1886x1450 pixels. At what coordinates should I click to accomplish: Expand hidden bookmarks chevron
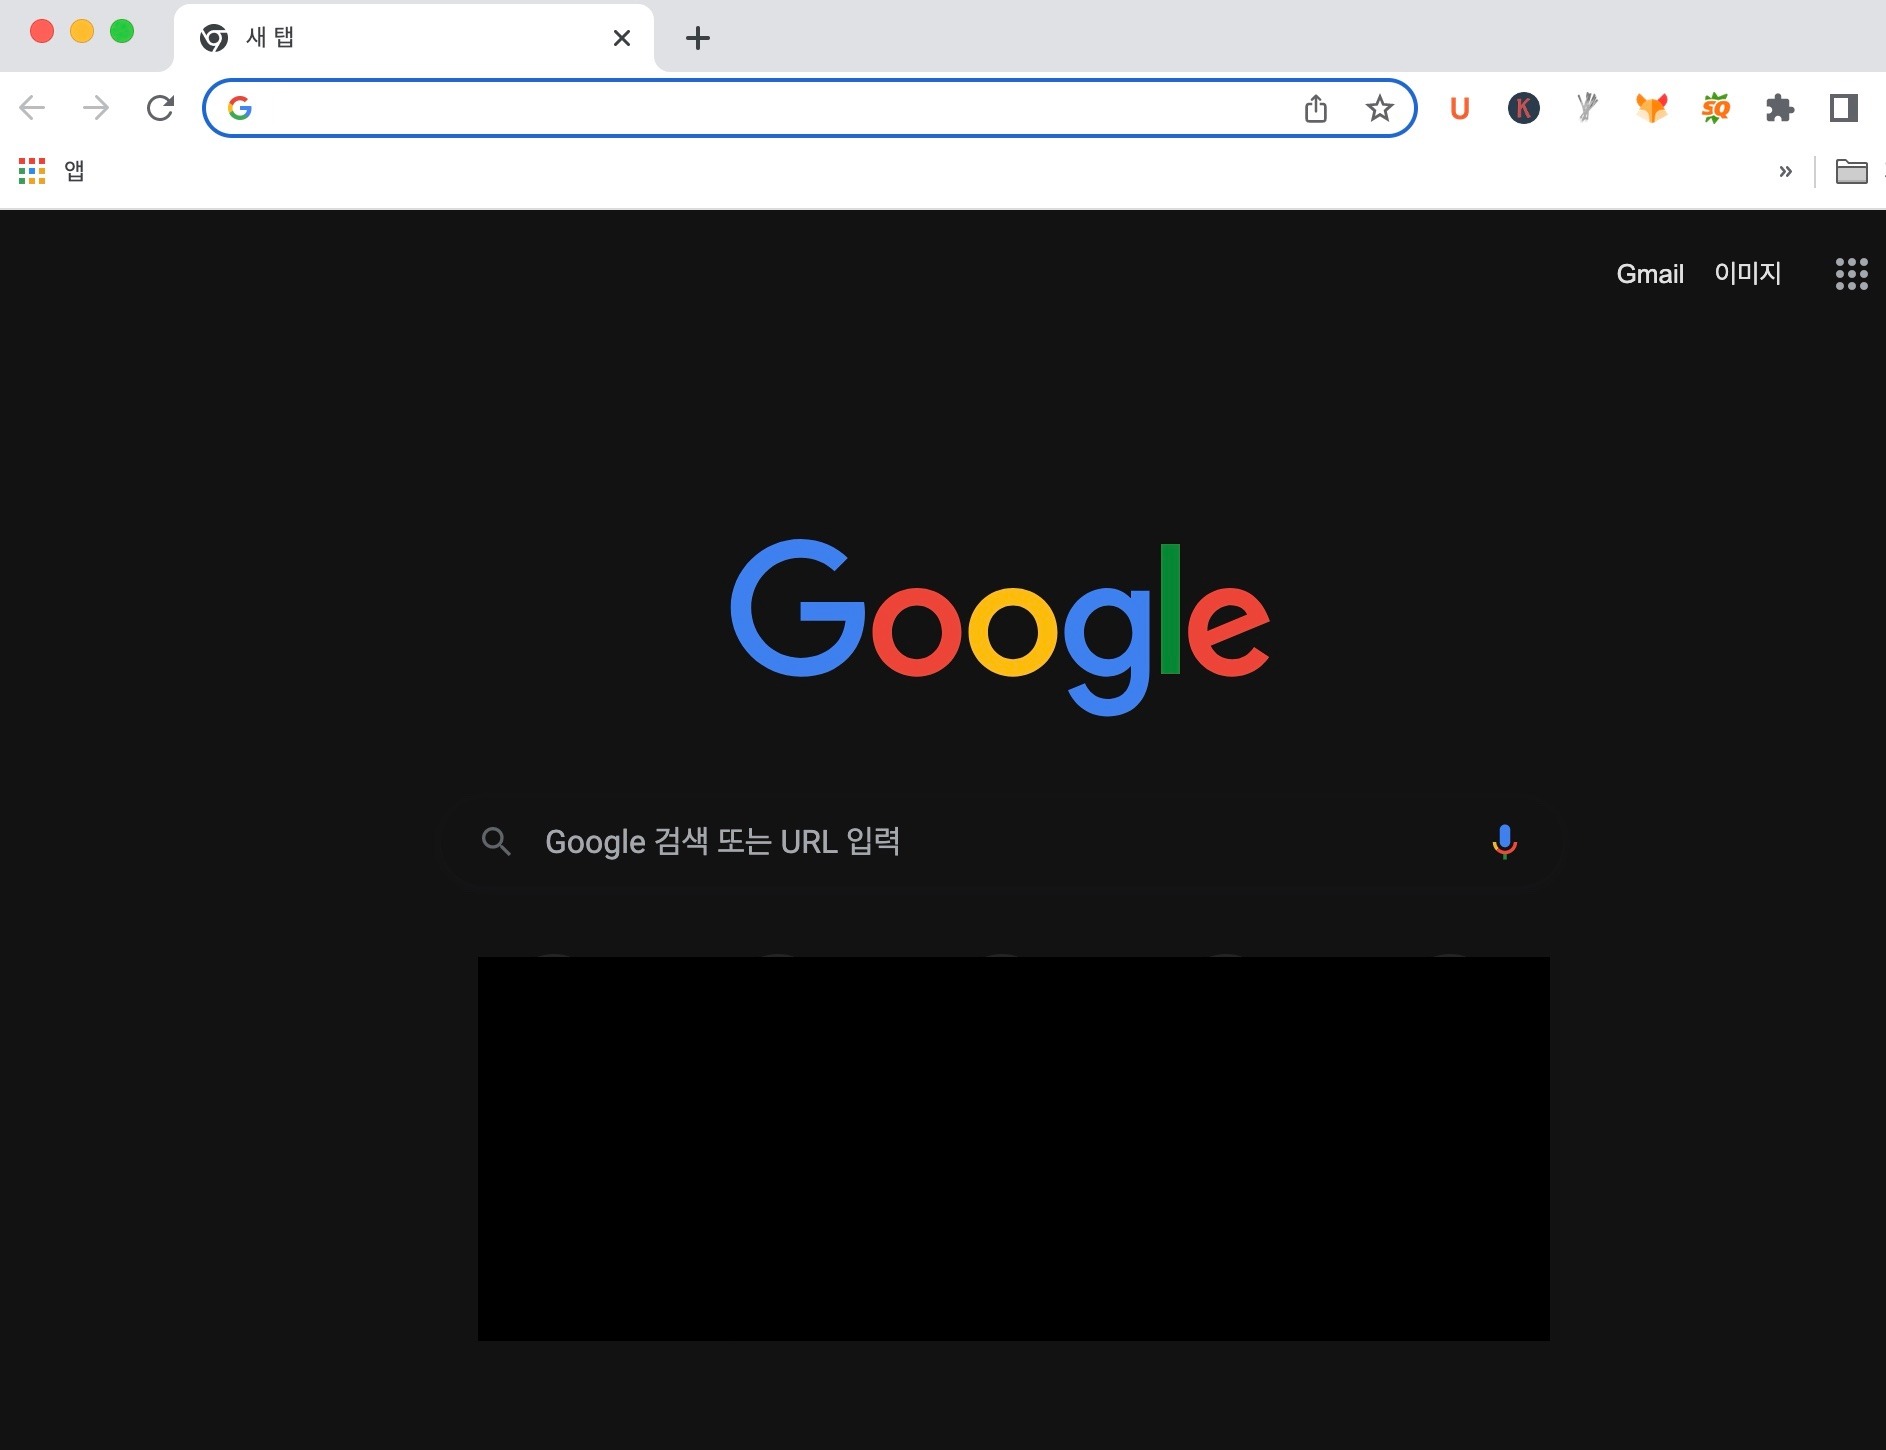point(1786,172)
